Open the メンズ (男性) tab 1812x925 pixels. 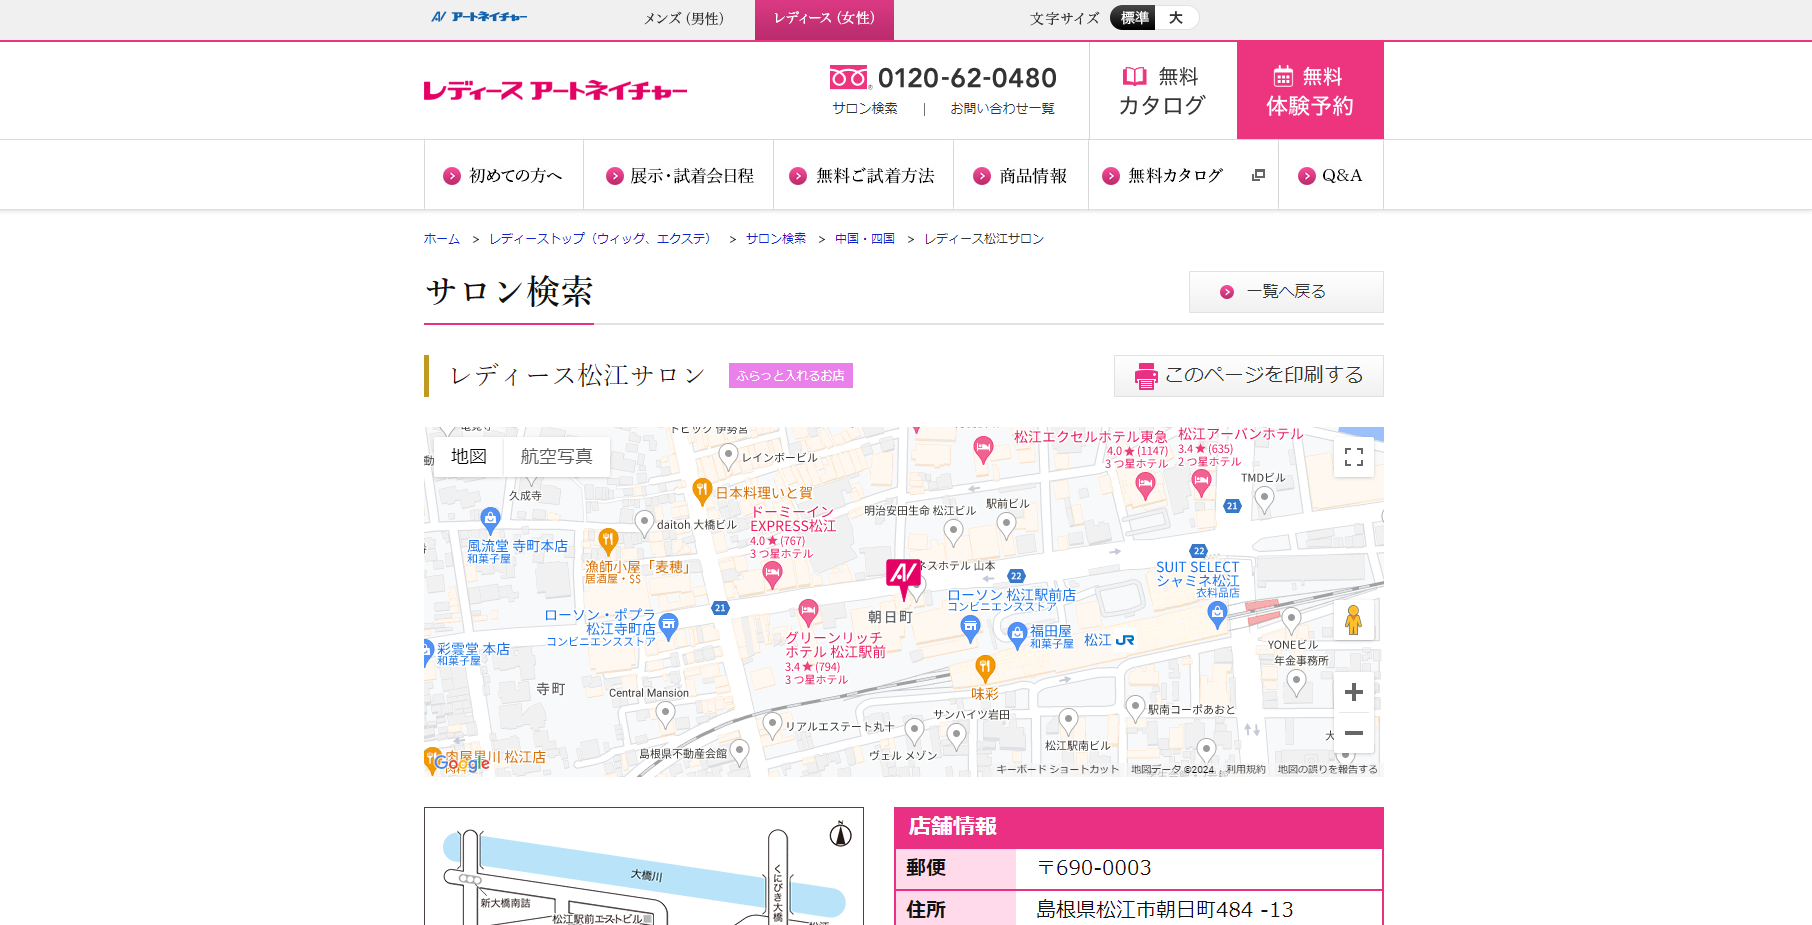pos(683,18)
